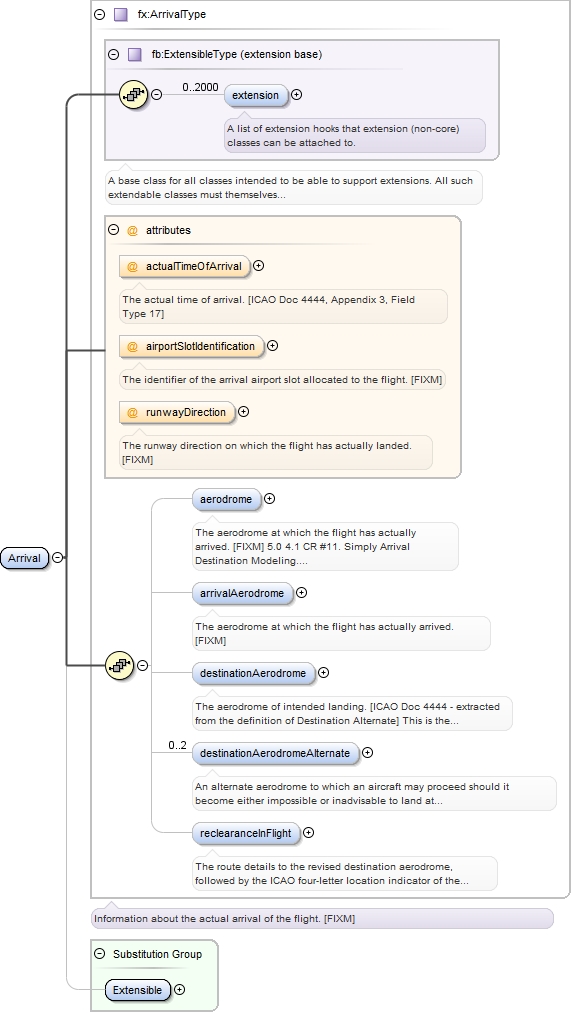Select the reclearanceInFlight element
Screen dimensions: 572x1013
tap(246, 833)
